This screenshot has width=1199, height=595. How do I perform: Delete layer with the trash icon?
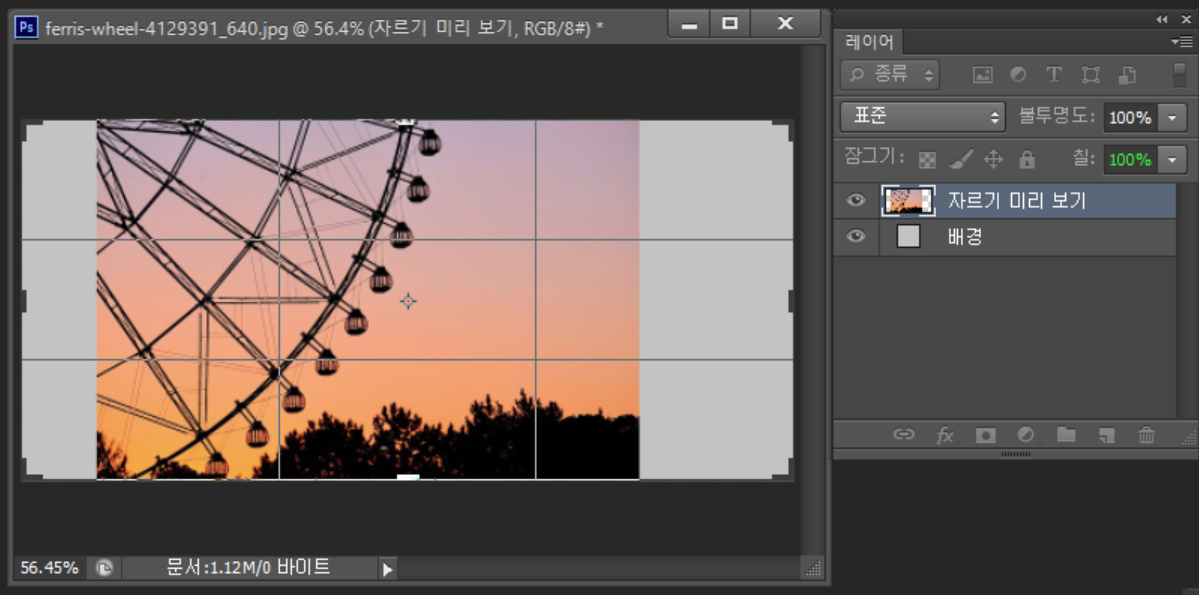pos(1146,435)
